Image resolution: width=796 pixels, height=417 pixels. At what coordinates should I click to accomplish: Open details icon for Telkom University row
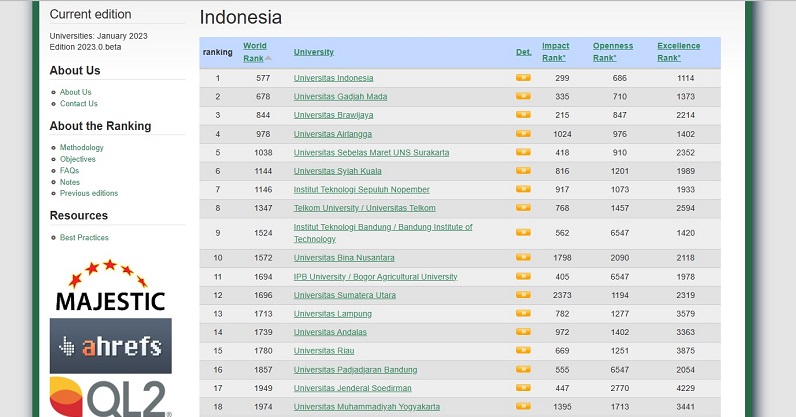(523, 208)
